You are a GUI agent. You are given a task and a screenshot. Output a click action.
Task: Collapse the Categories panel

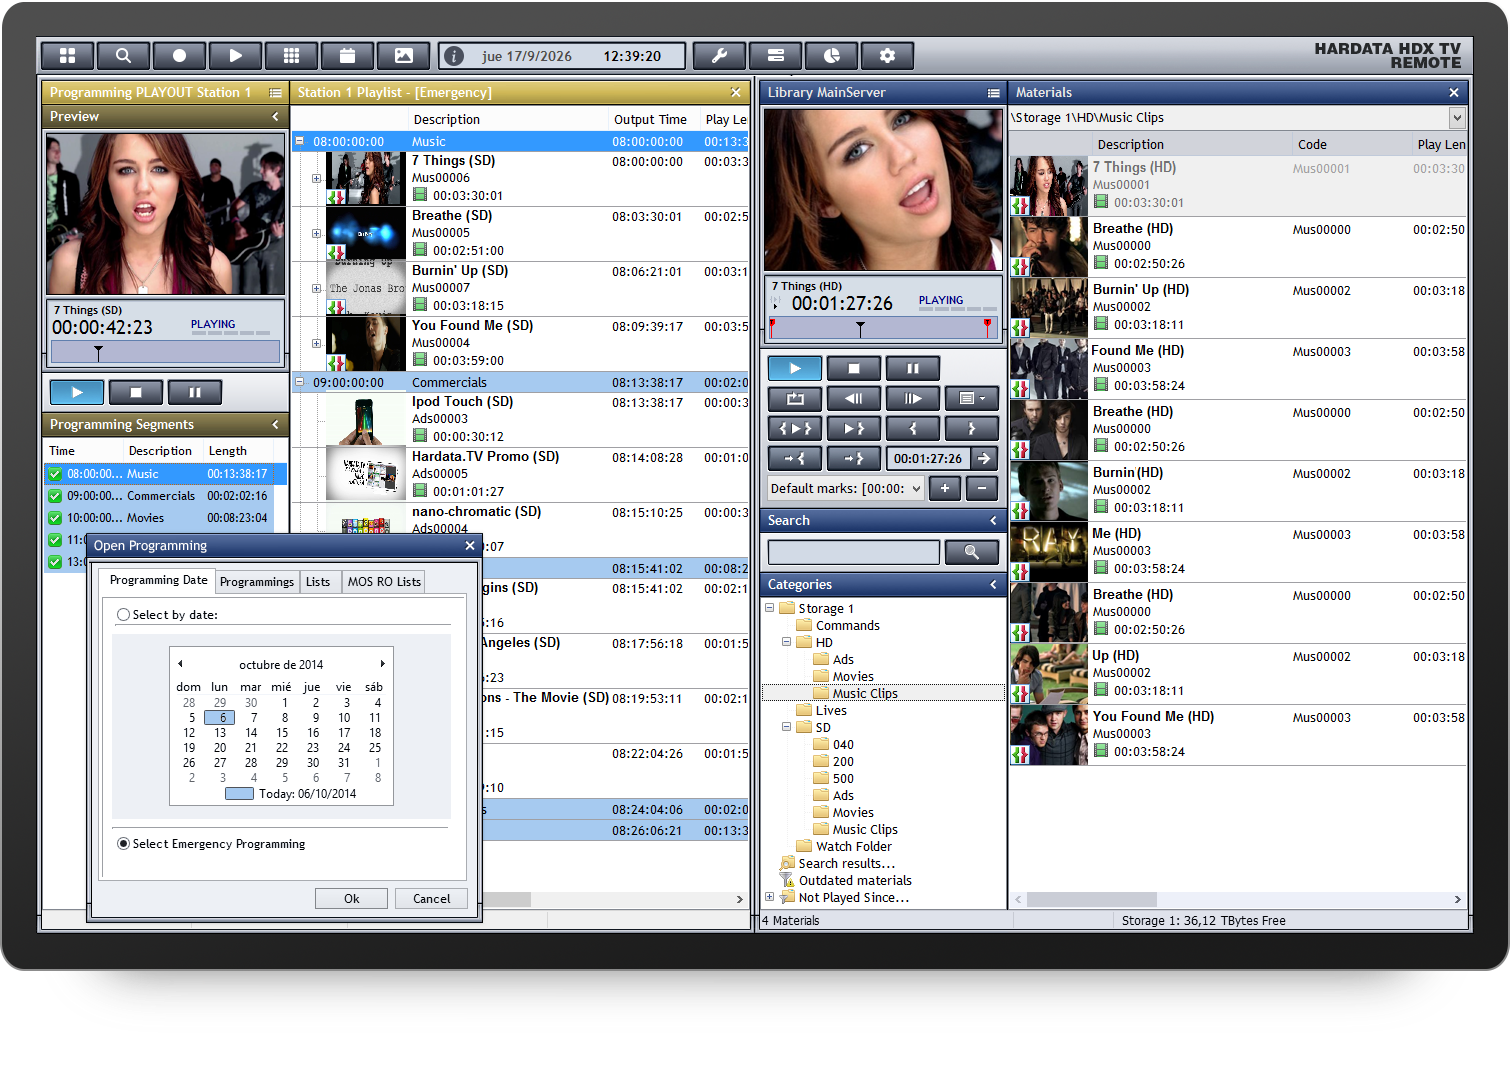point(993,585)
